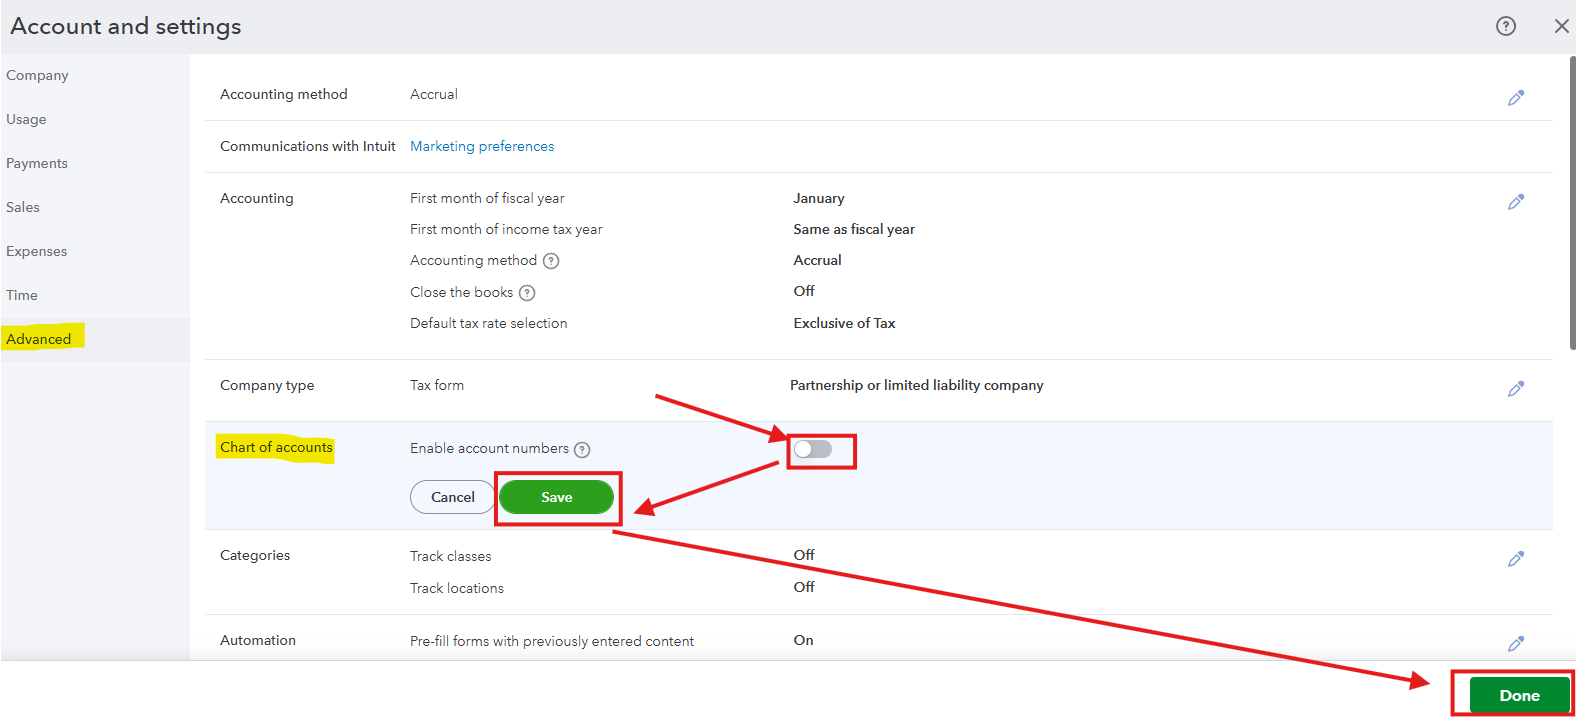Switch to the Company tab
Viewport: 1576px width, 721px height.
tap(37, 75)
